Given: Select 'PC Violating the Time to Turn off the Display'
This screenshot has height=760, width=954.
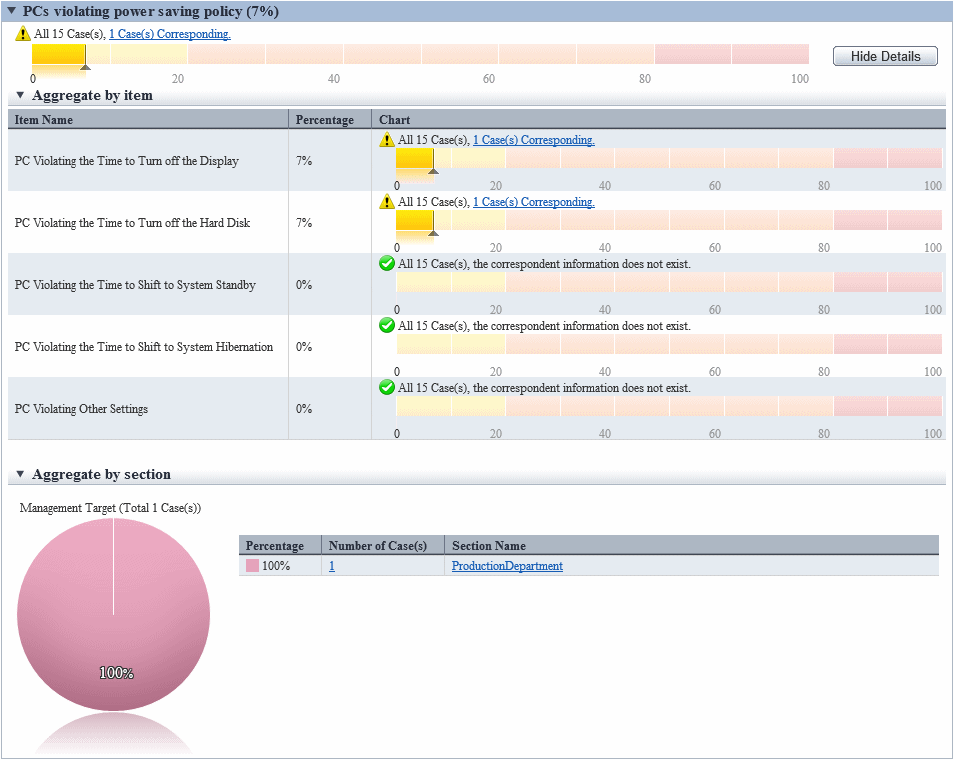Looking at the screenshot, I should coord(127,161).
